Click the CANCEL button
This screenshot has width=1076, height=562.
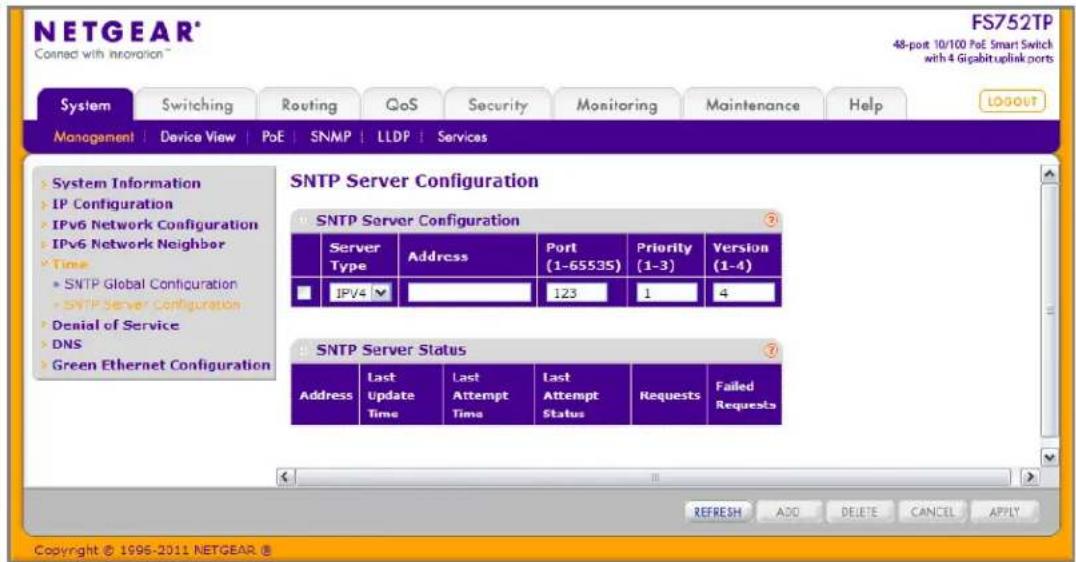pos(932,512)
